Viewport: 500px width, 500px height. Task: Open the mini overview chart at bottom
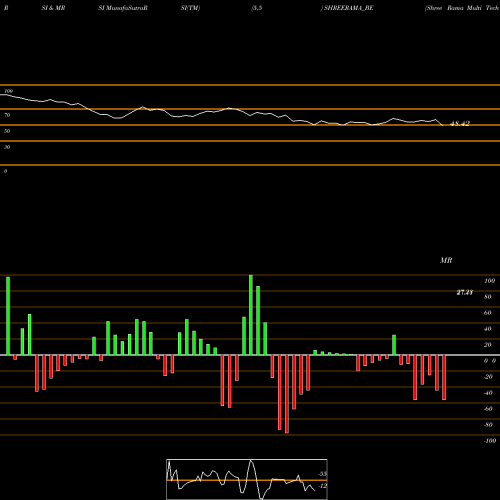pyautogui.click(x=247, y=479)
